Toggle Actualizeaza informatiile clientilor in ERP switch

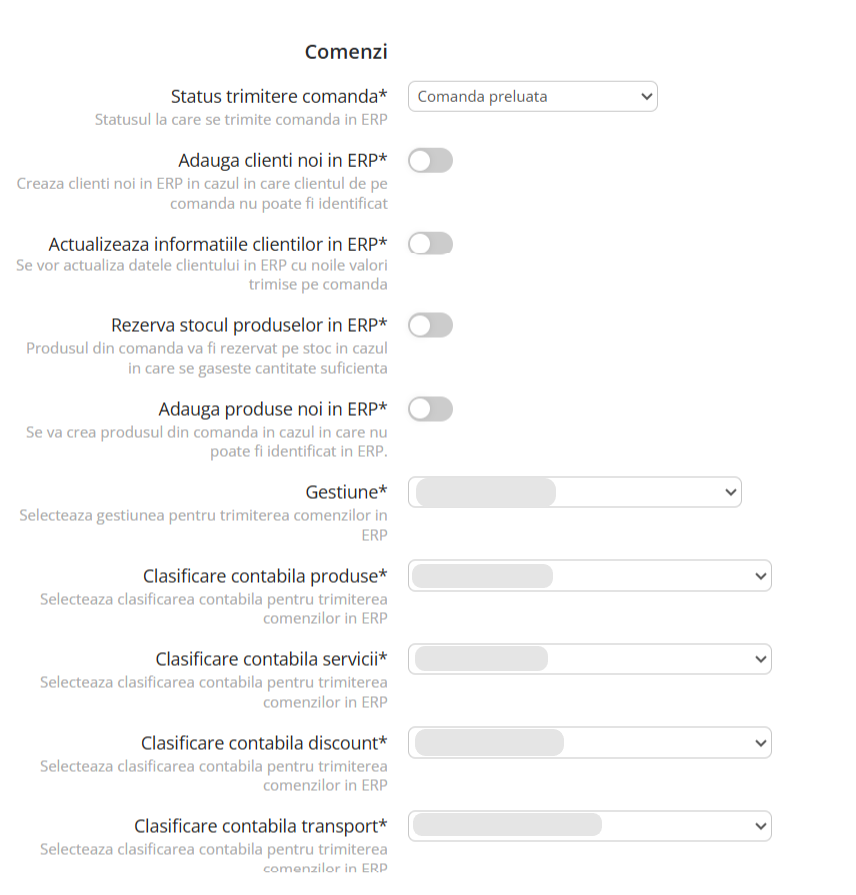click(430, 243)
